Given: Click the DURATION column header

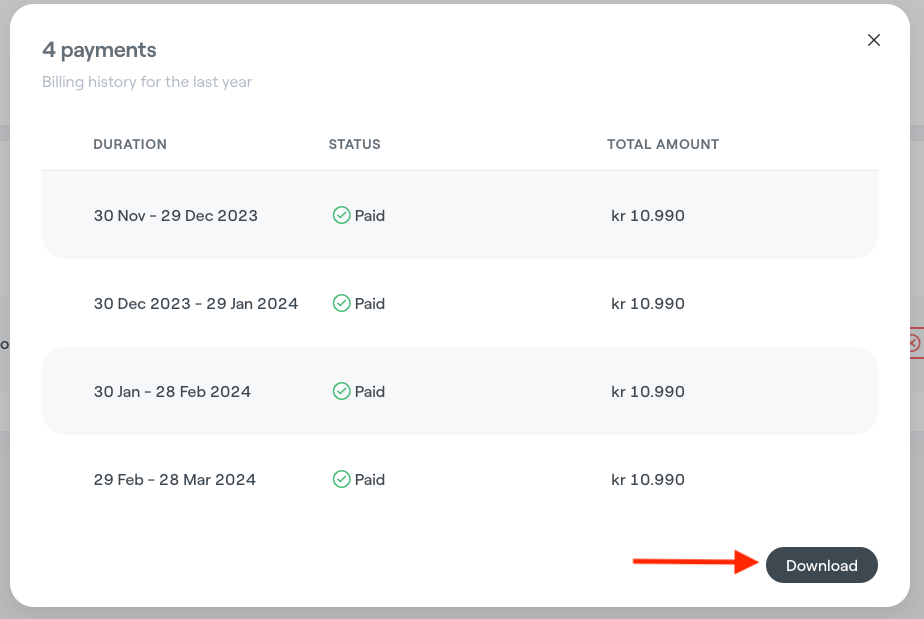Looking at the screenshot, I should pos(130,144).
